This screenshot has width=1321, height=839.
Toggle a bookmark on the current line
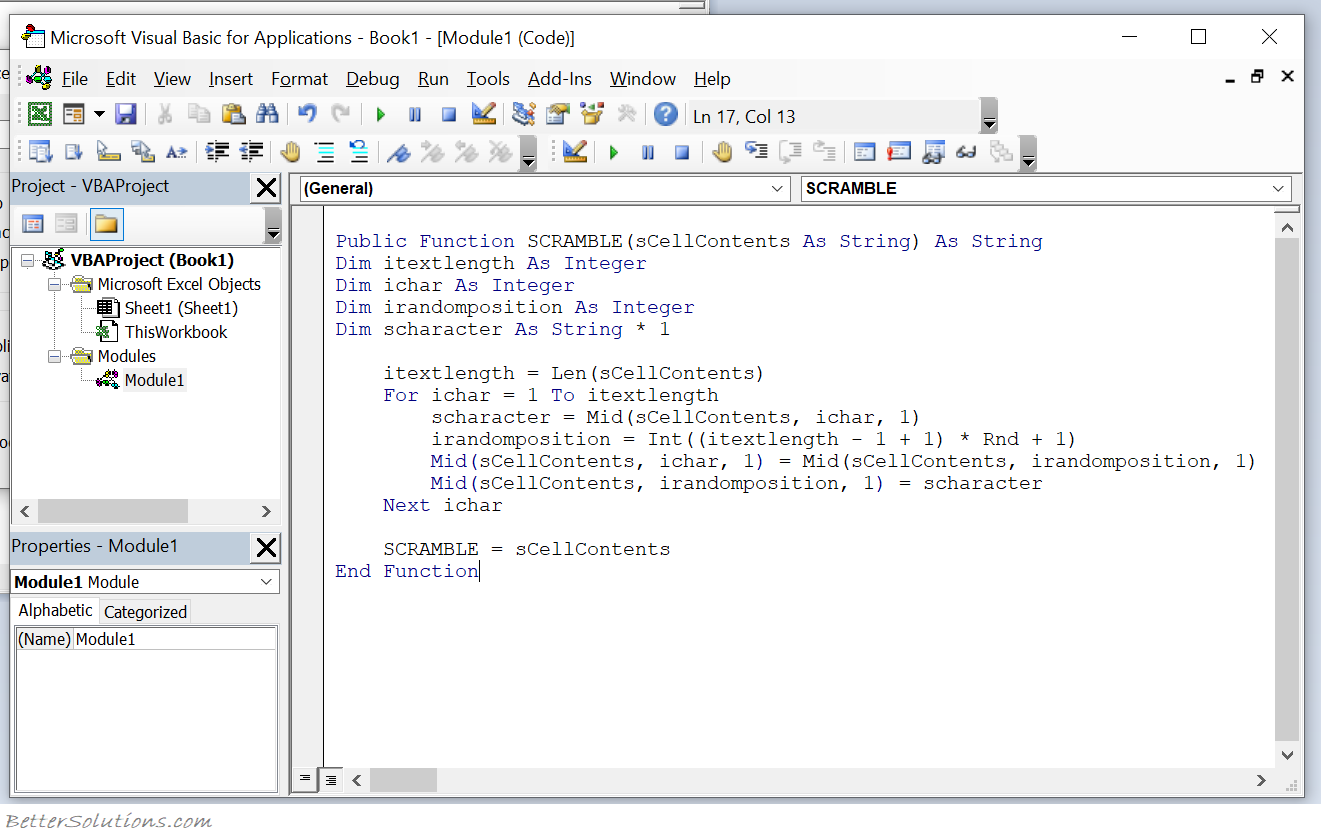(399, 152)
